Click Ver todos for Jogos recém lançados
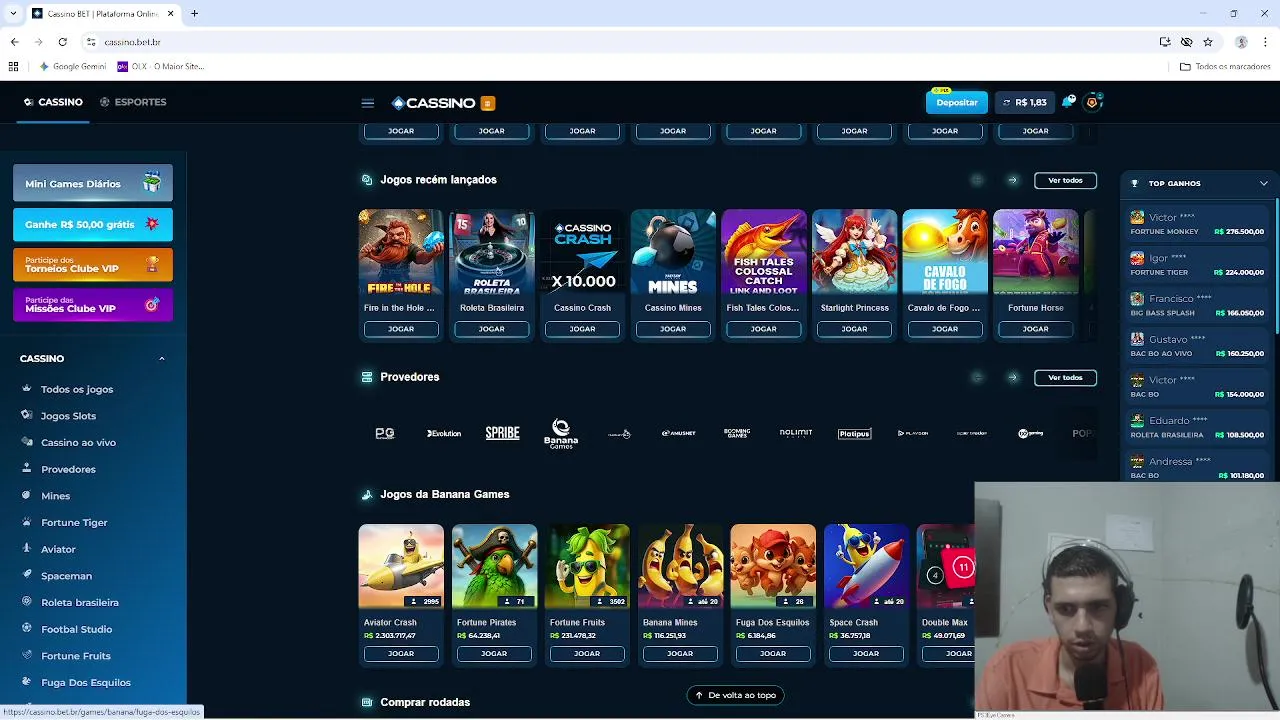 click(x=1065, y=180)
